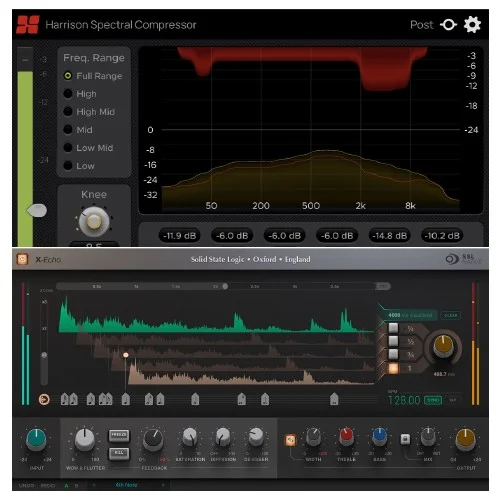Toggle the green SYNC button

pyautogui.click(x=433, y=400)
